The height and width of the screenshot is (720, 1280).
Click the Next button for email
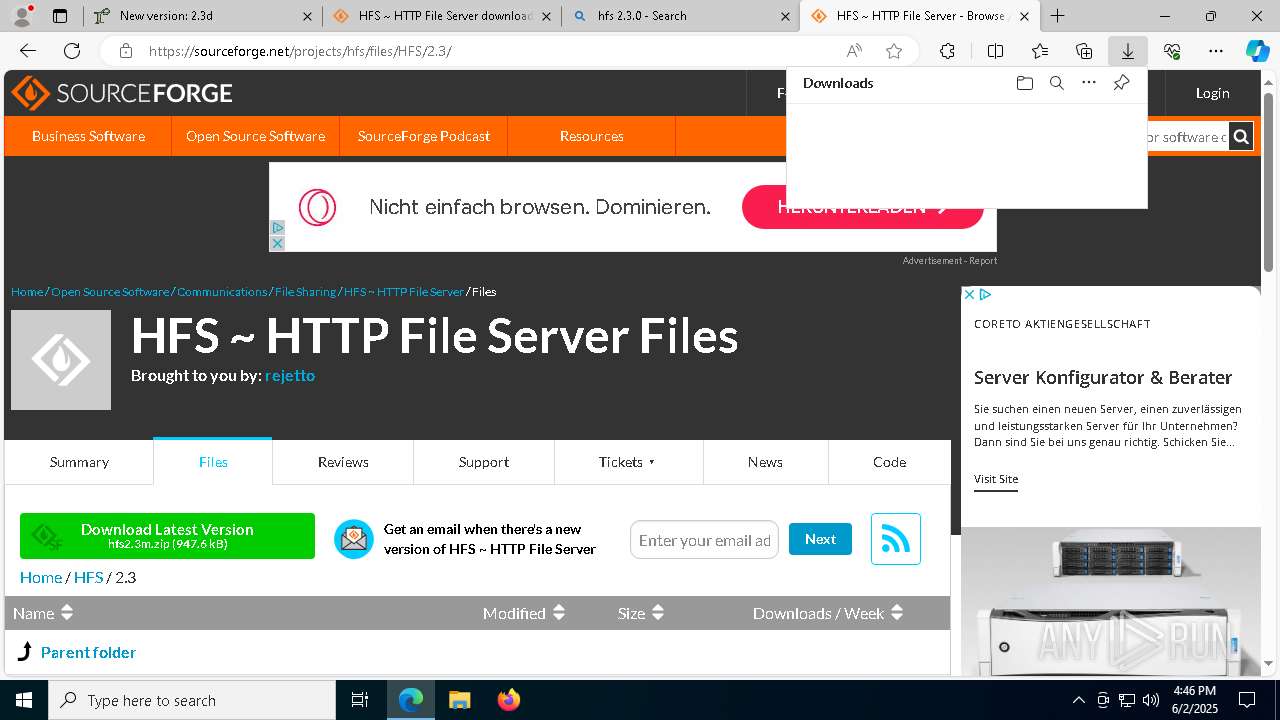click(x=820, y=539)
